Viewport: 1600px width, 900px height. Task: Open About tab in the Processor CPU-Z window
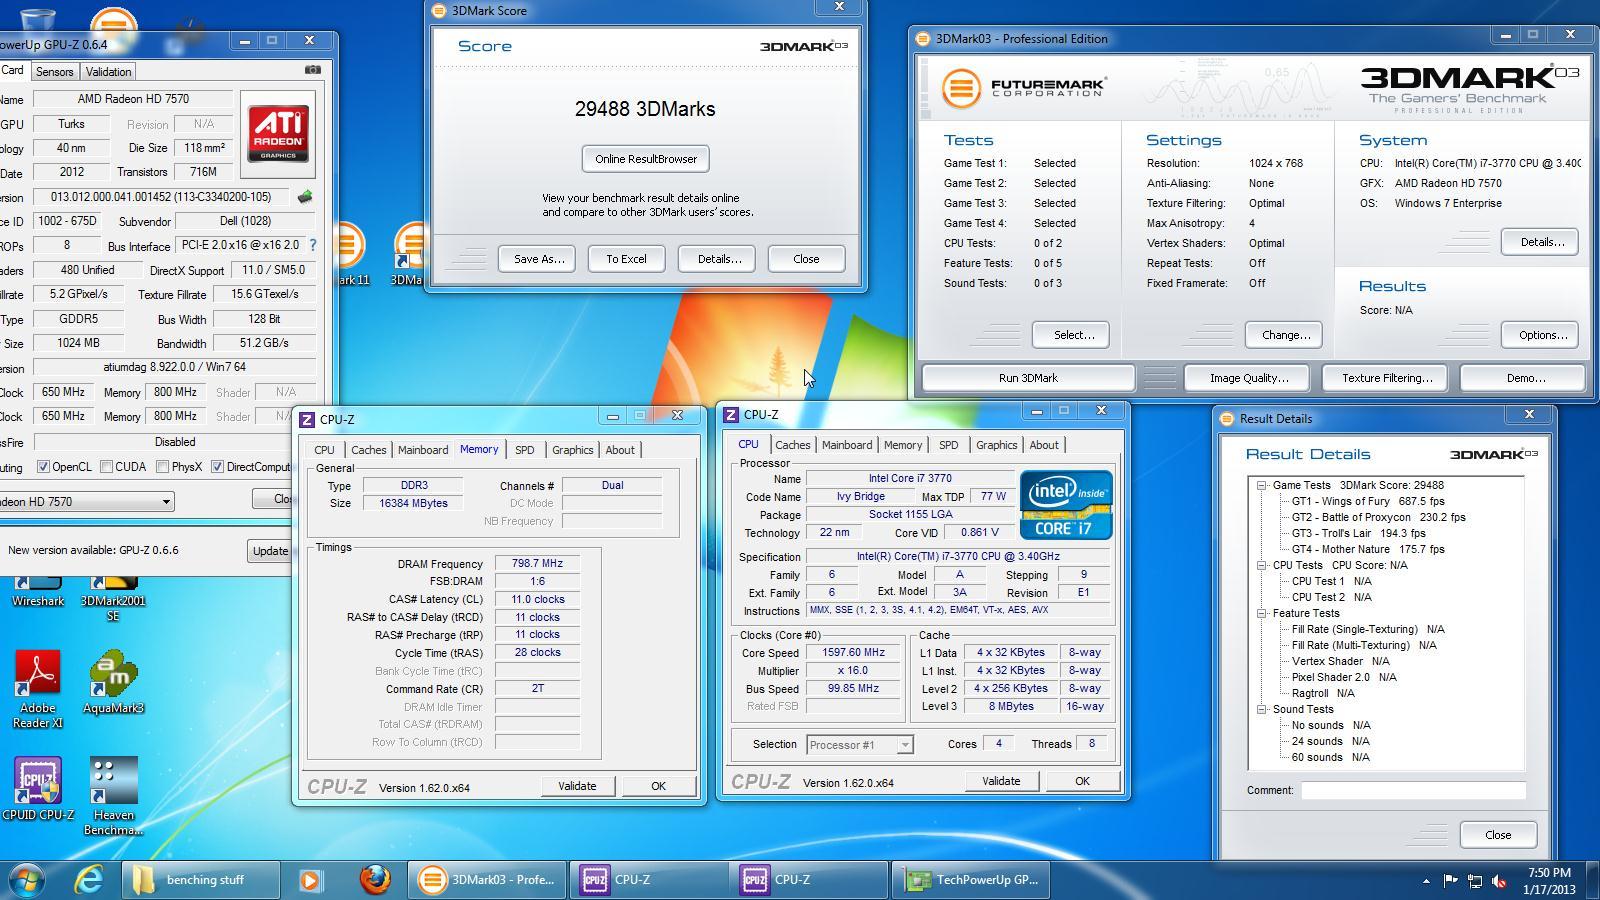pos(1044,445)
